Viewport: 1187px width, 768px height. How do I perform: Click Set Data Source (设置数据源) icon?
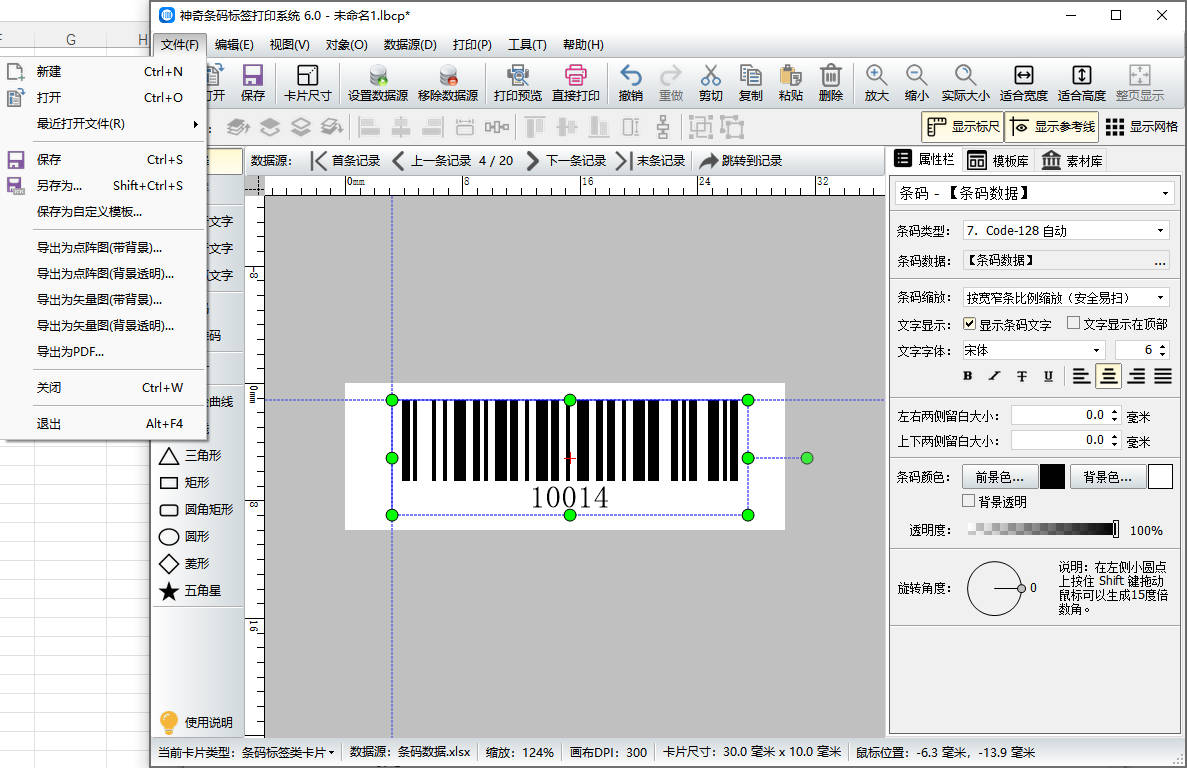coord(378,82)
